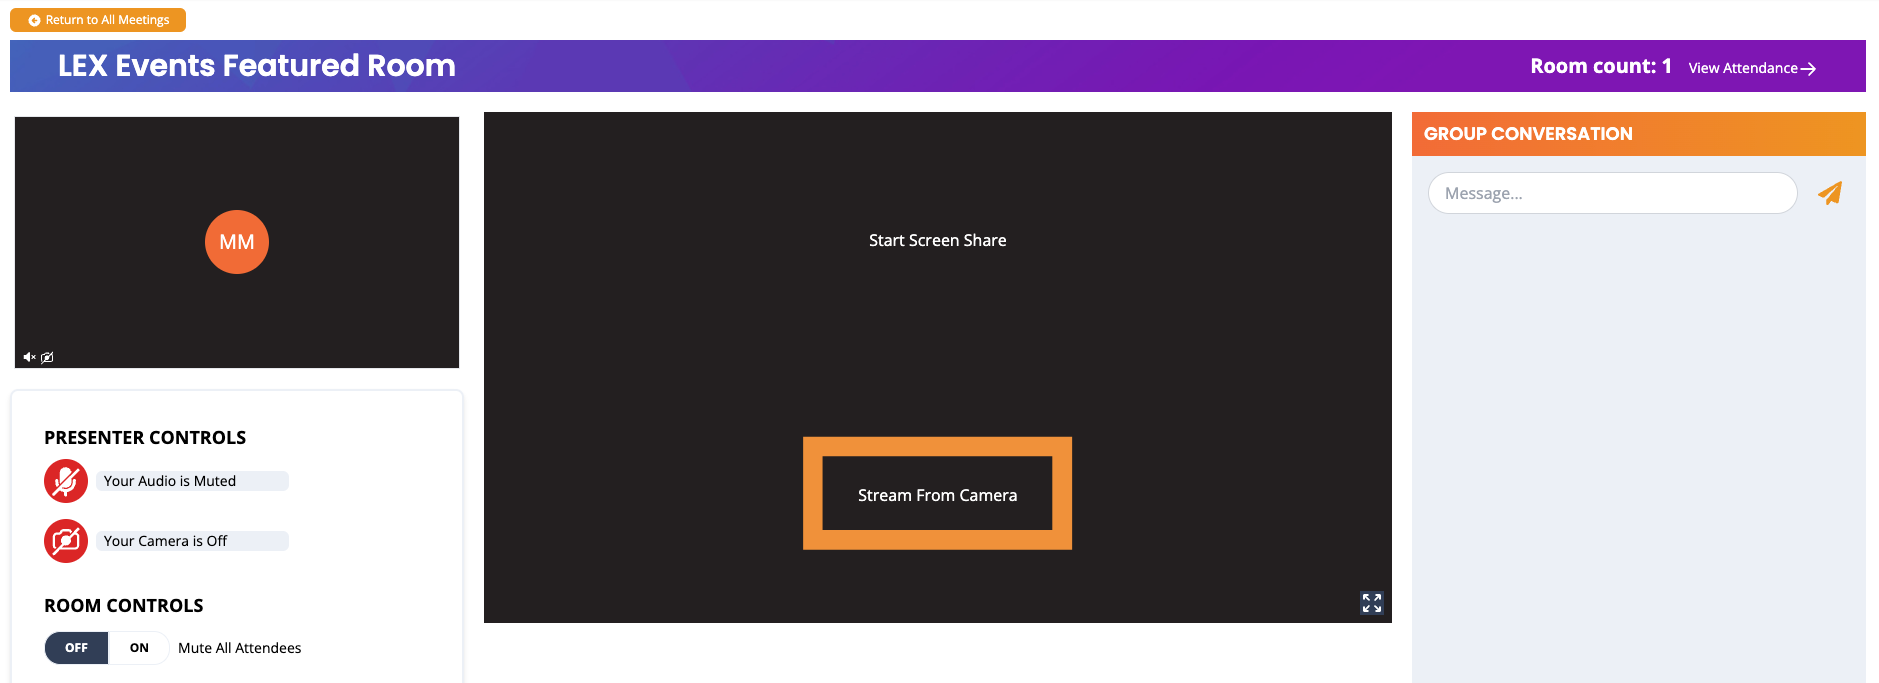The height and width of the screenshot is (683, 1879).
Task: Click the LEX Events Featured Room title
Action: pos(257,66)
